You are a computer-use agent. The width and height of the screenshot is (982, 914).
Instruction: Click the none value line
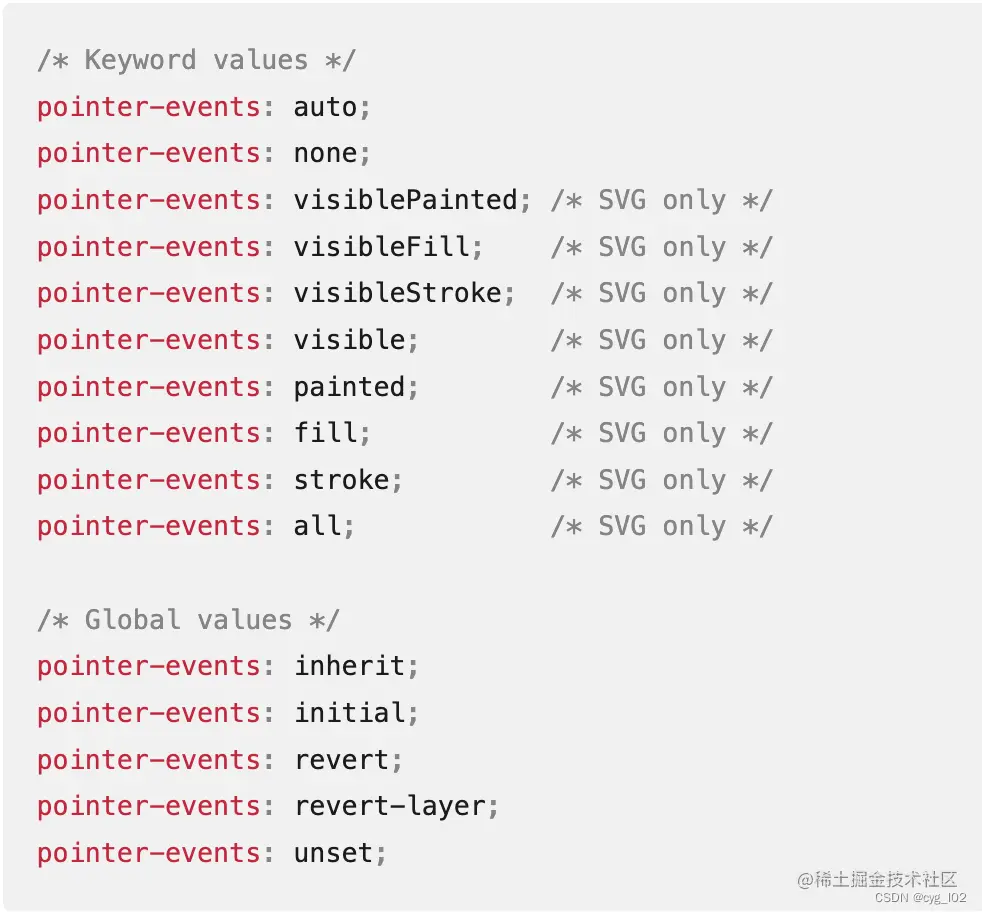tap(204, 153)
